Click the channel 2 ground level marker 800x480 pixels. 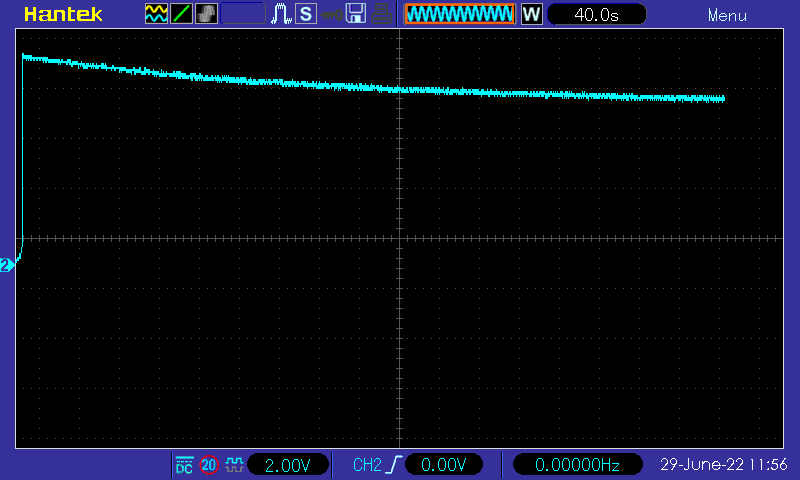(7, 265)
